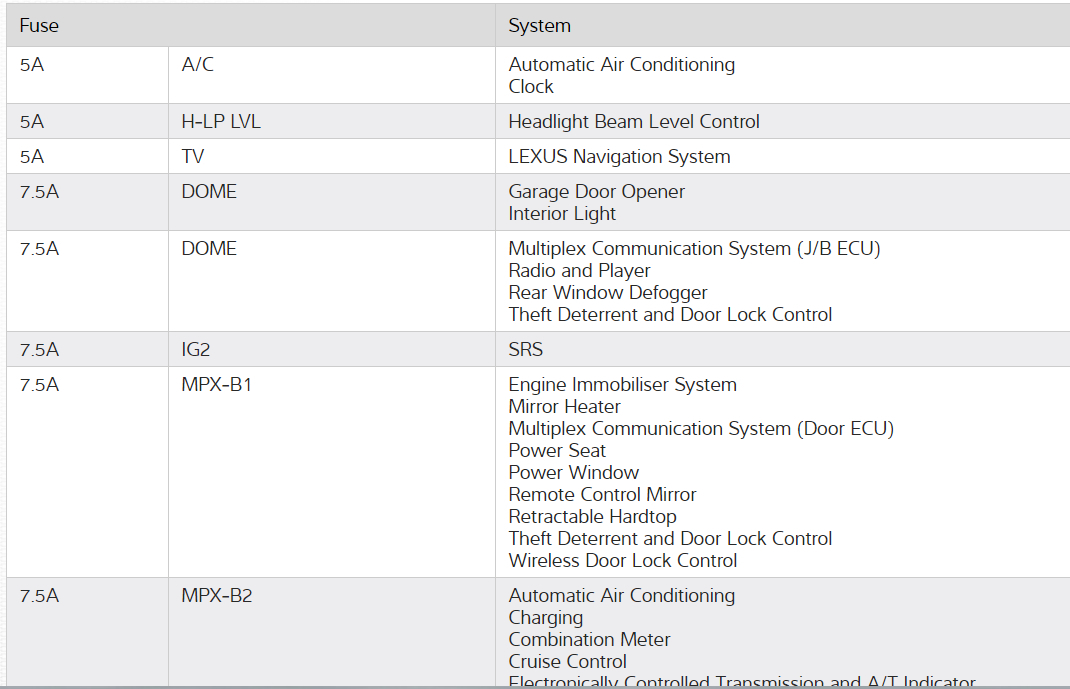Select Headlight Beam Level Control entry

pos(634,122)
